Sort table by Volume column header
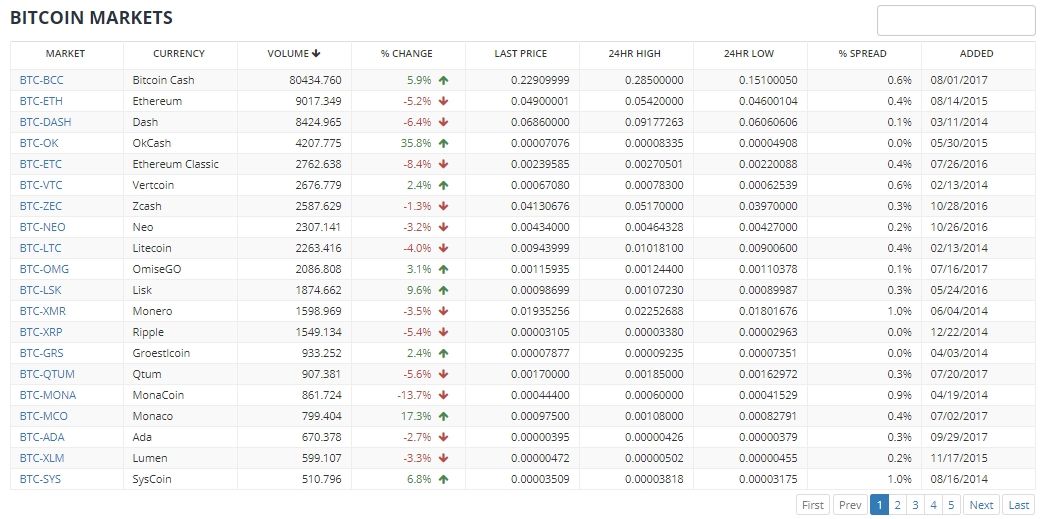Viewport: 1041px width, 519px height. click(x=294, y=54)
